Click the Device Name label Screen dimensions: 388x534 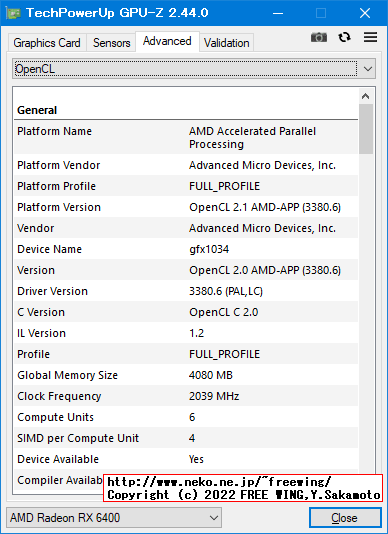click(49, 249)
